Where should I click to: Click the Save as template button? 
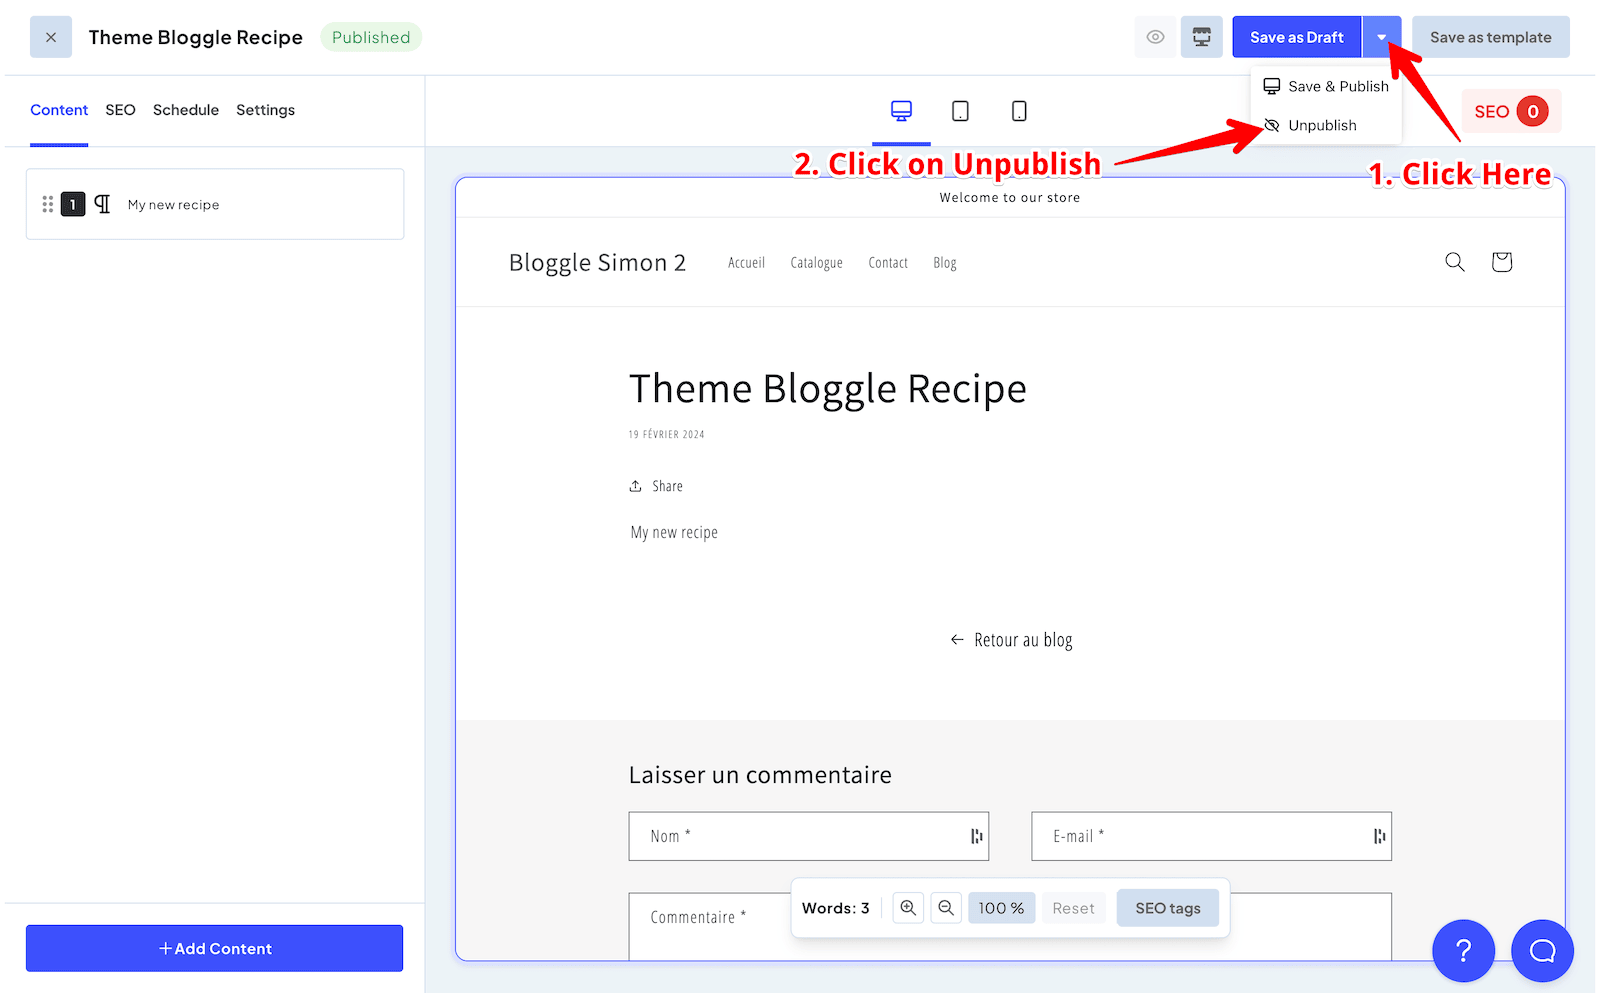click(1490, 36)
